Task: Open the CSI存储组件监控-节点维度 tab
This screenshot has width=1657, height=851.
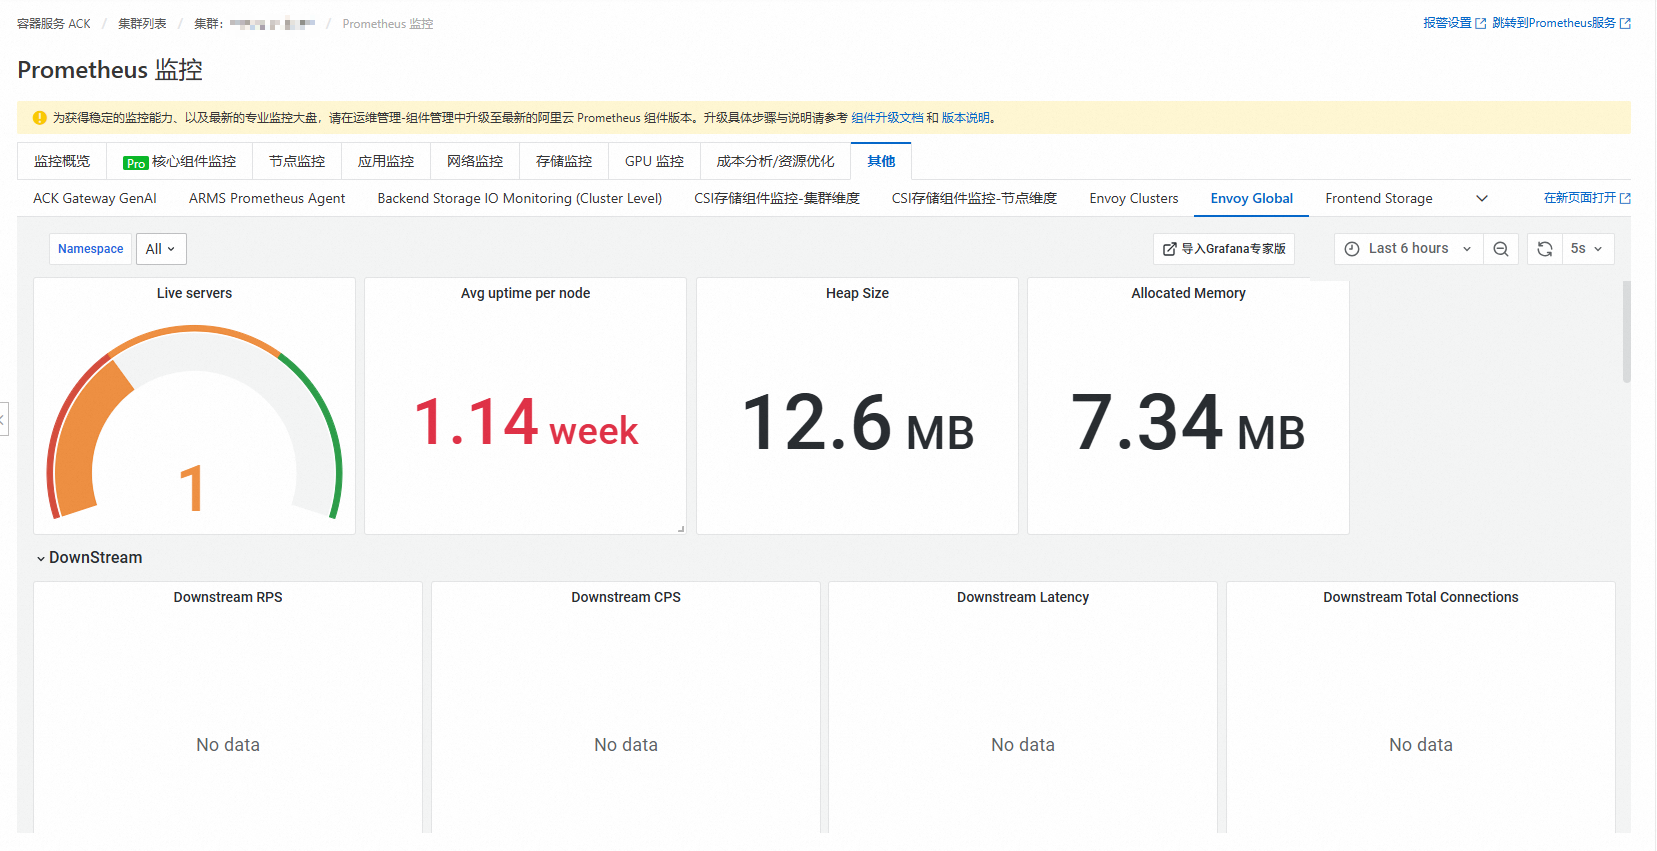Action: [974, 198]
